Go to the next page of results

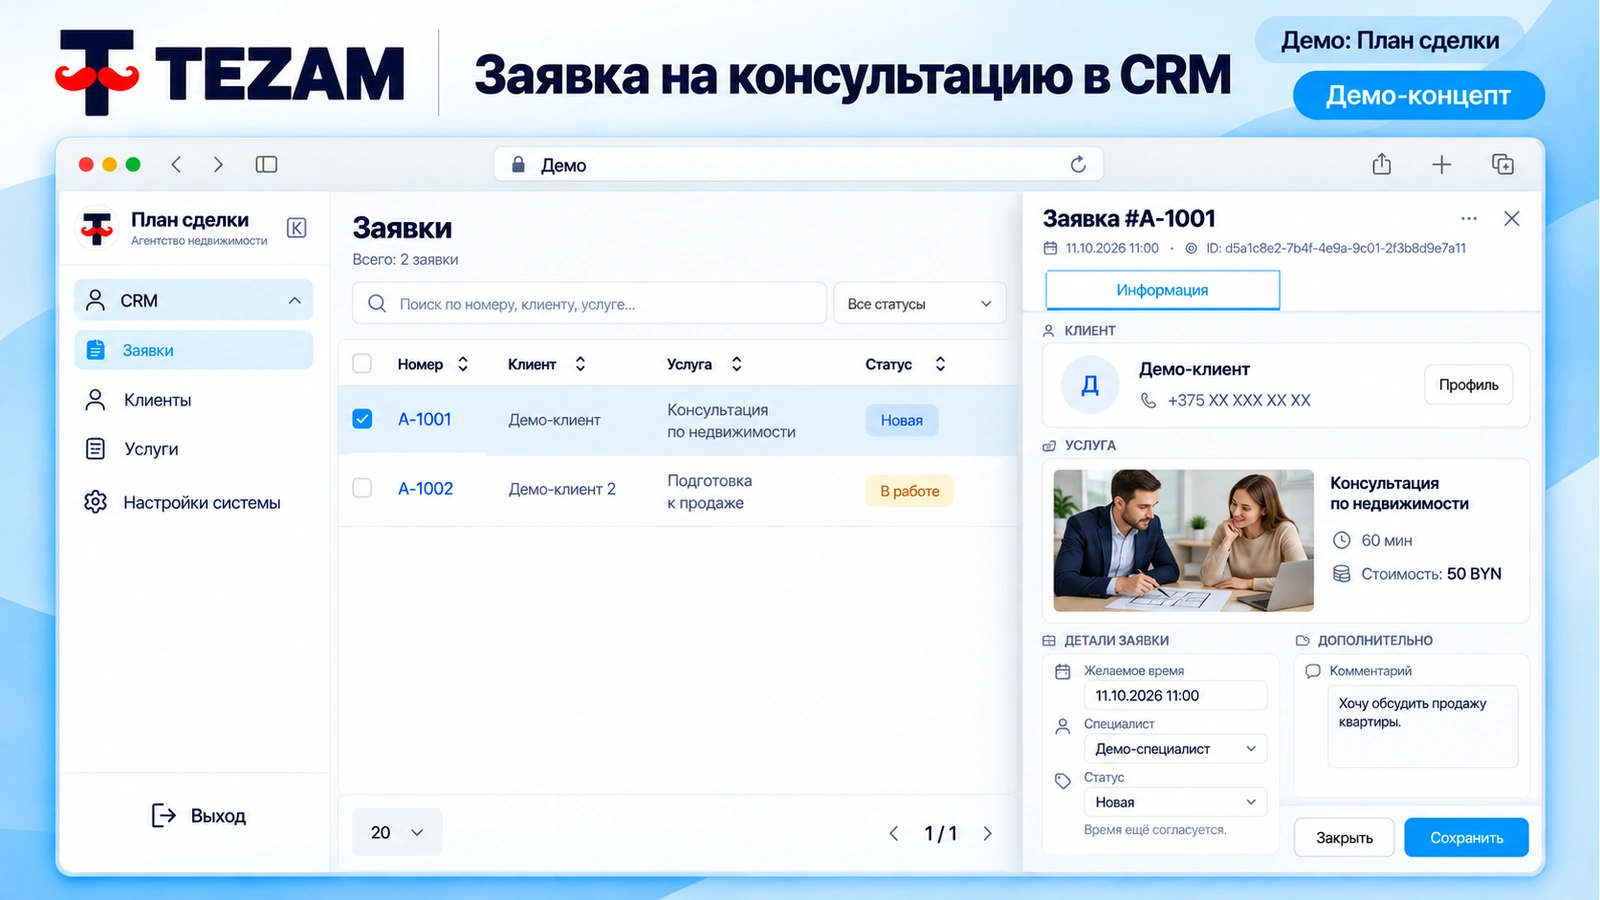(x=987, y=833)
